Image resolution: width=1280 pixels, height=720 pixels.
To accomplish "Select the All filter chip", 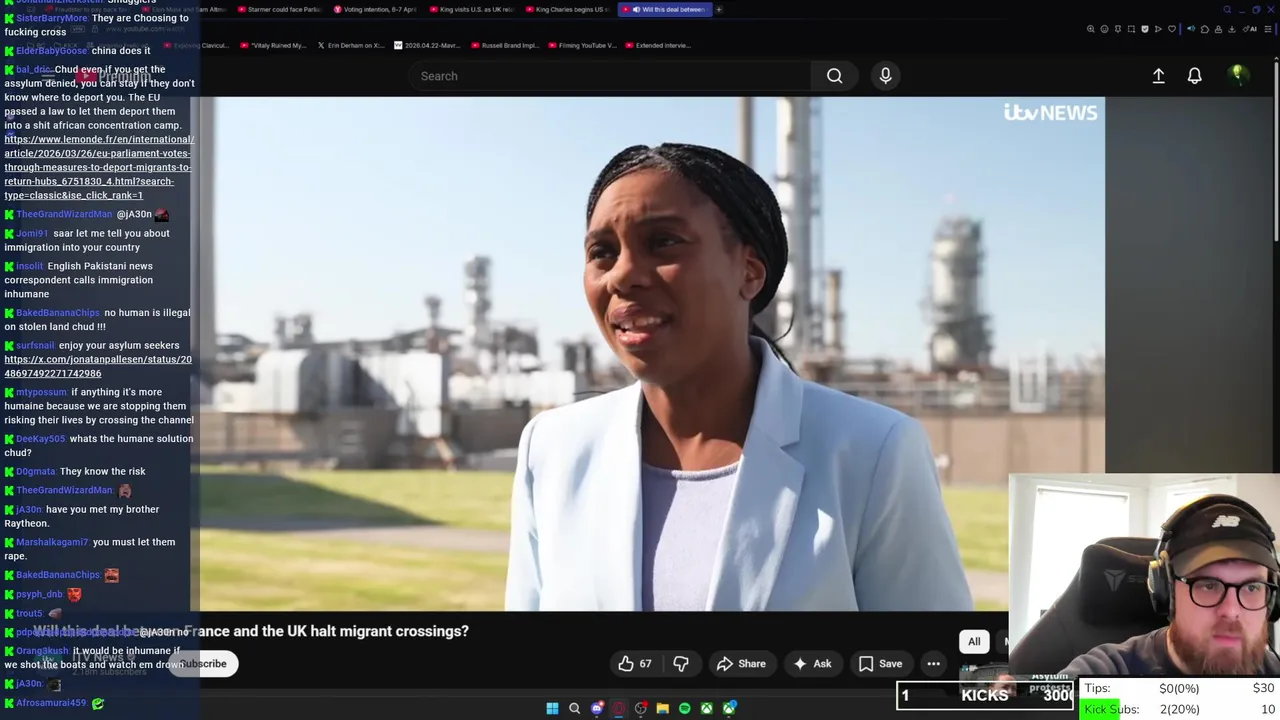I will pos(974,642).
